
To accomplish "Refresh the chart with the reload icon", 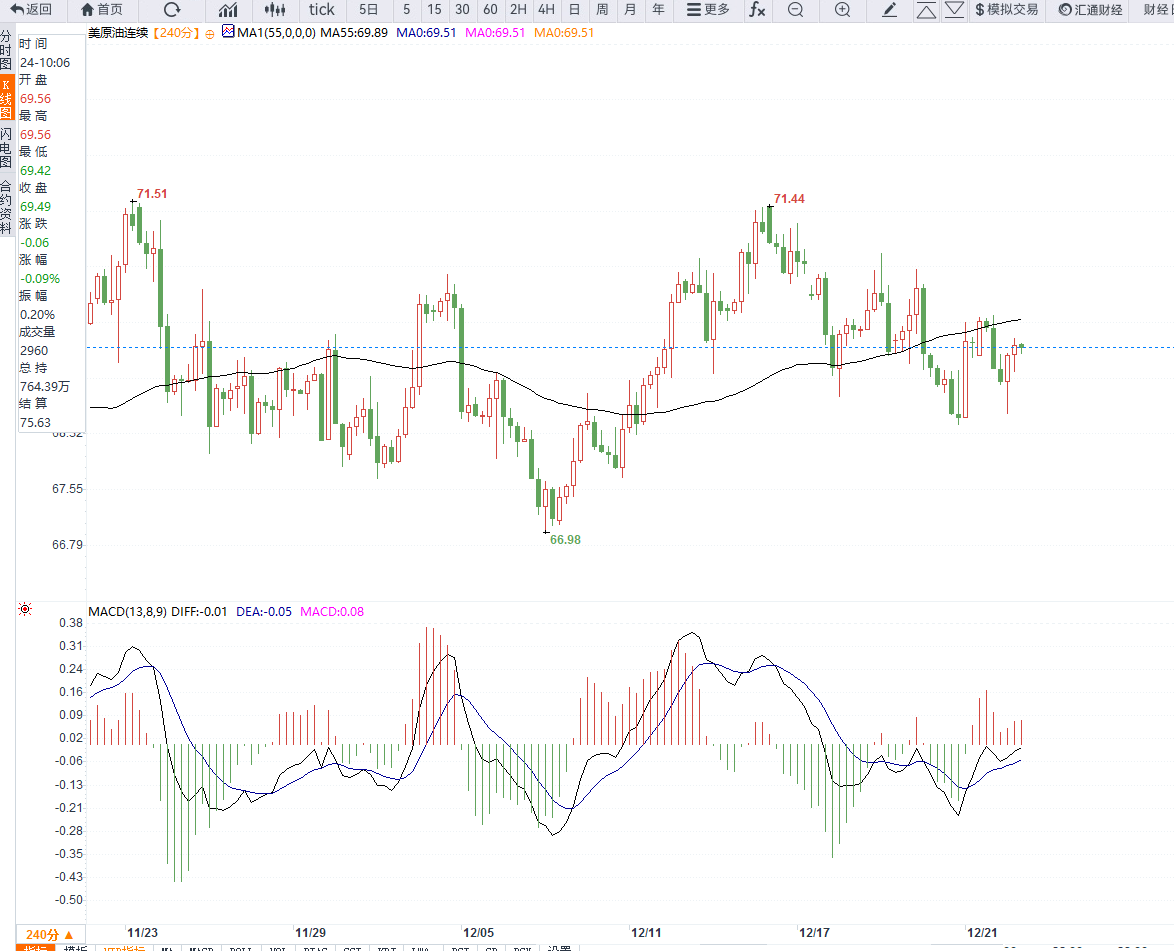I will pos(172,10).
